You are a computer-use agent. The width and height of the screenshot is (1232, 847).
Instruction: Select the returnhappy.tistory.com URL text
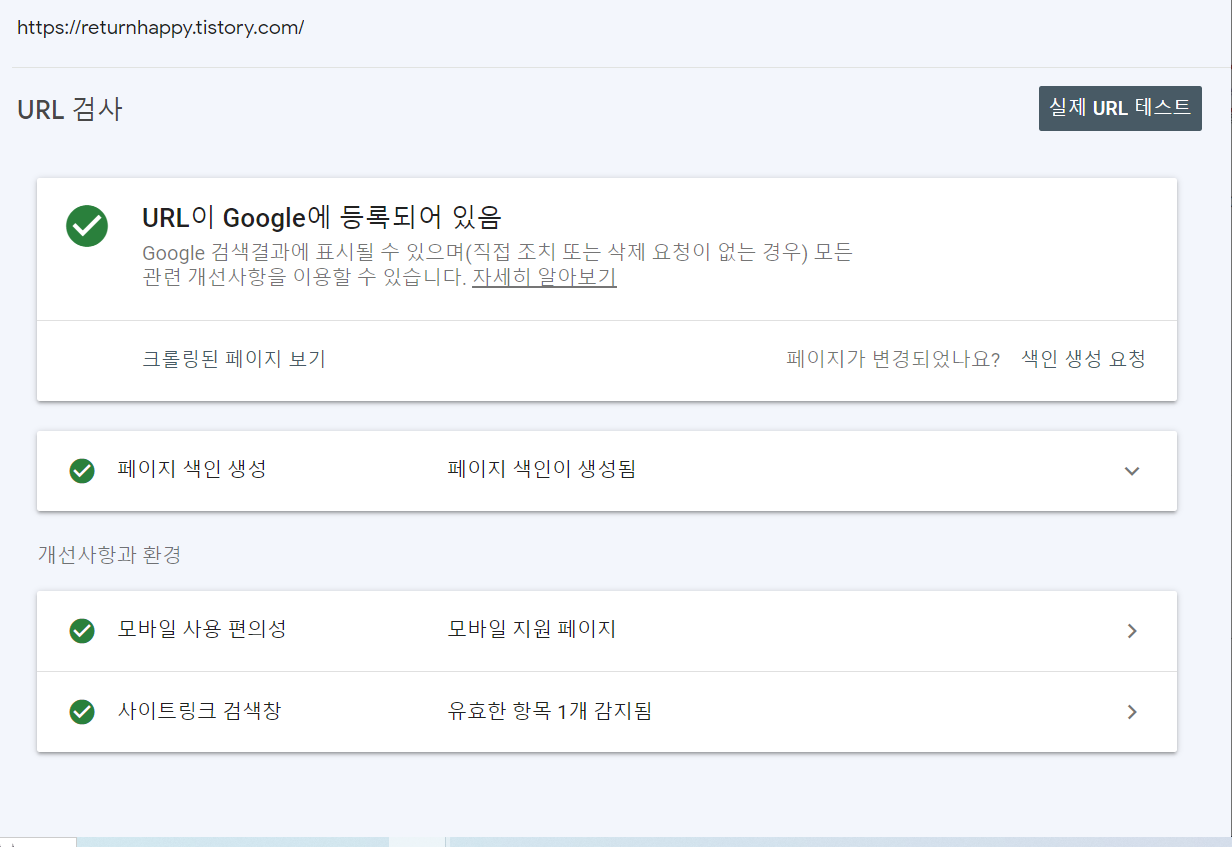161,27
